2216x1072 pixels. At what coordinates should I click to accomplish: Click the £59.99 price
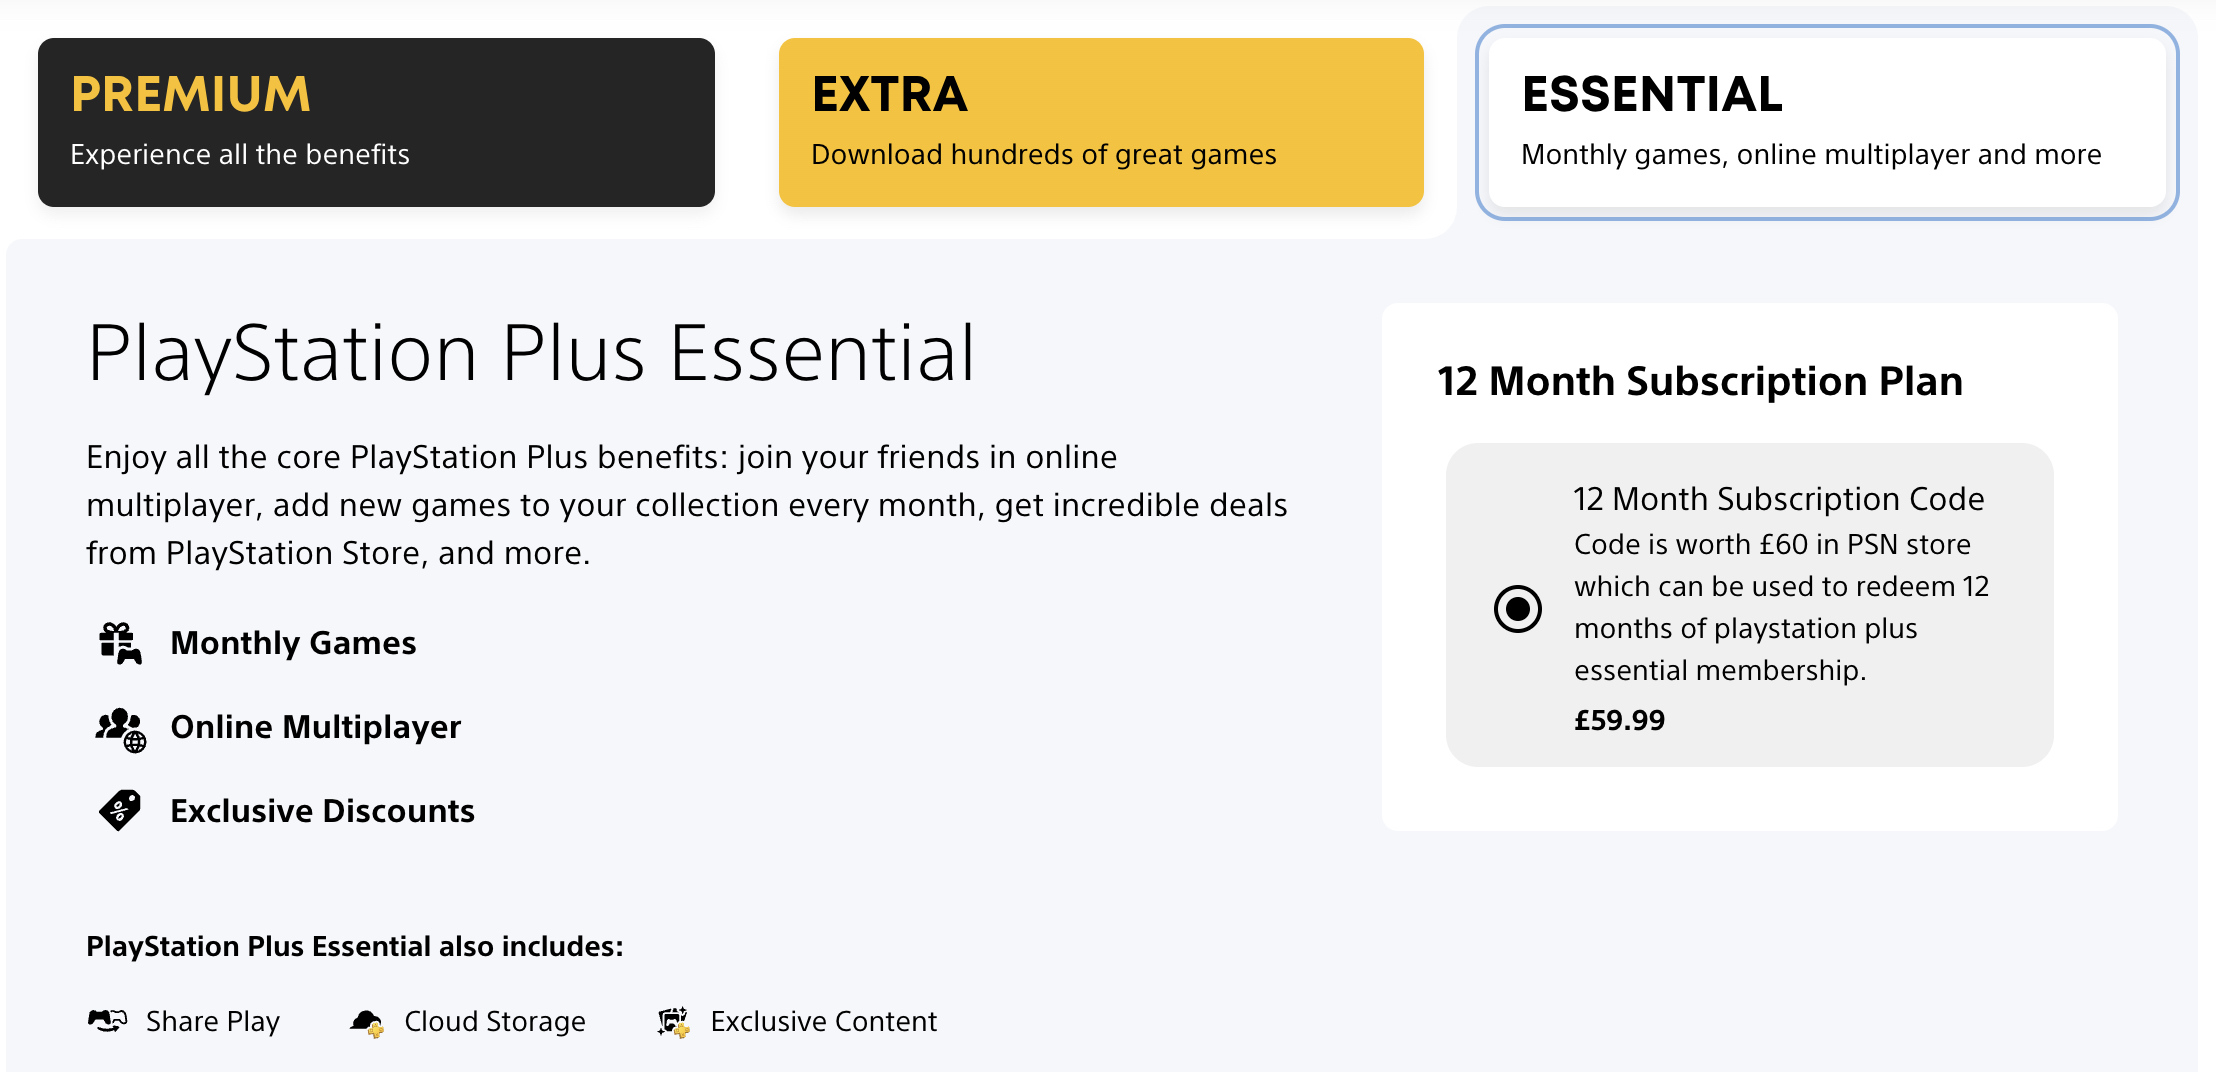pyautogui.click(x=1619, y=720)
